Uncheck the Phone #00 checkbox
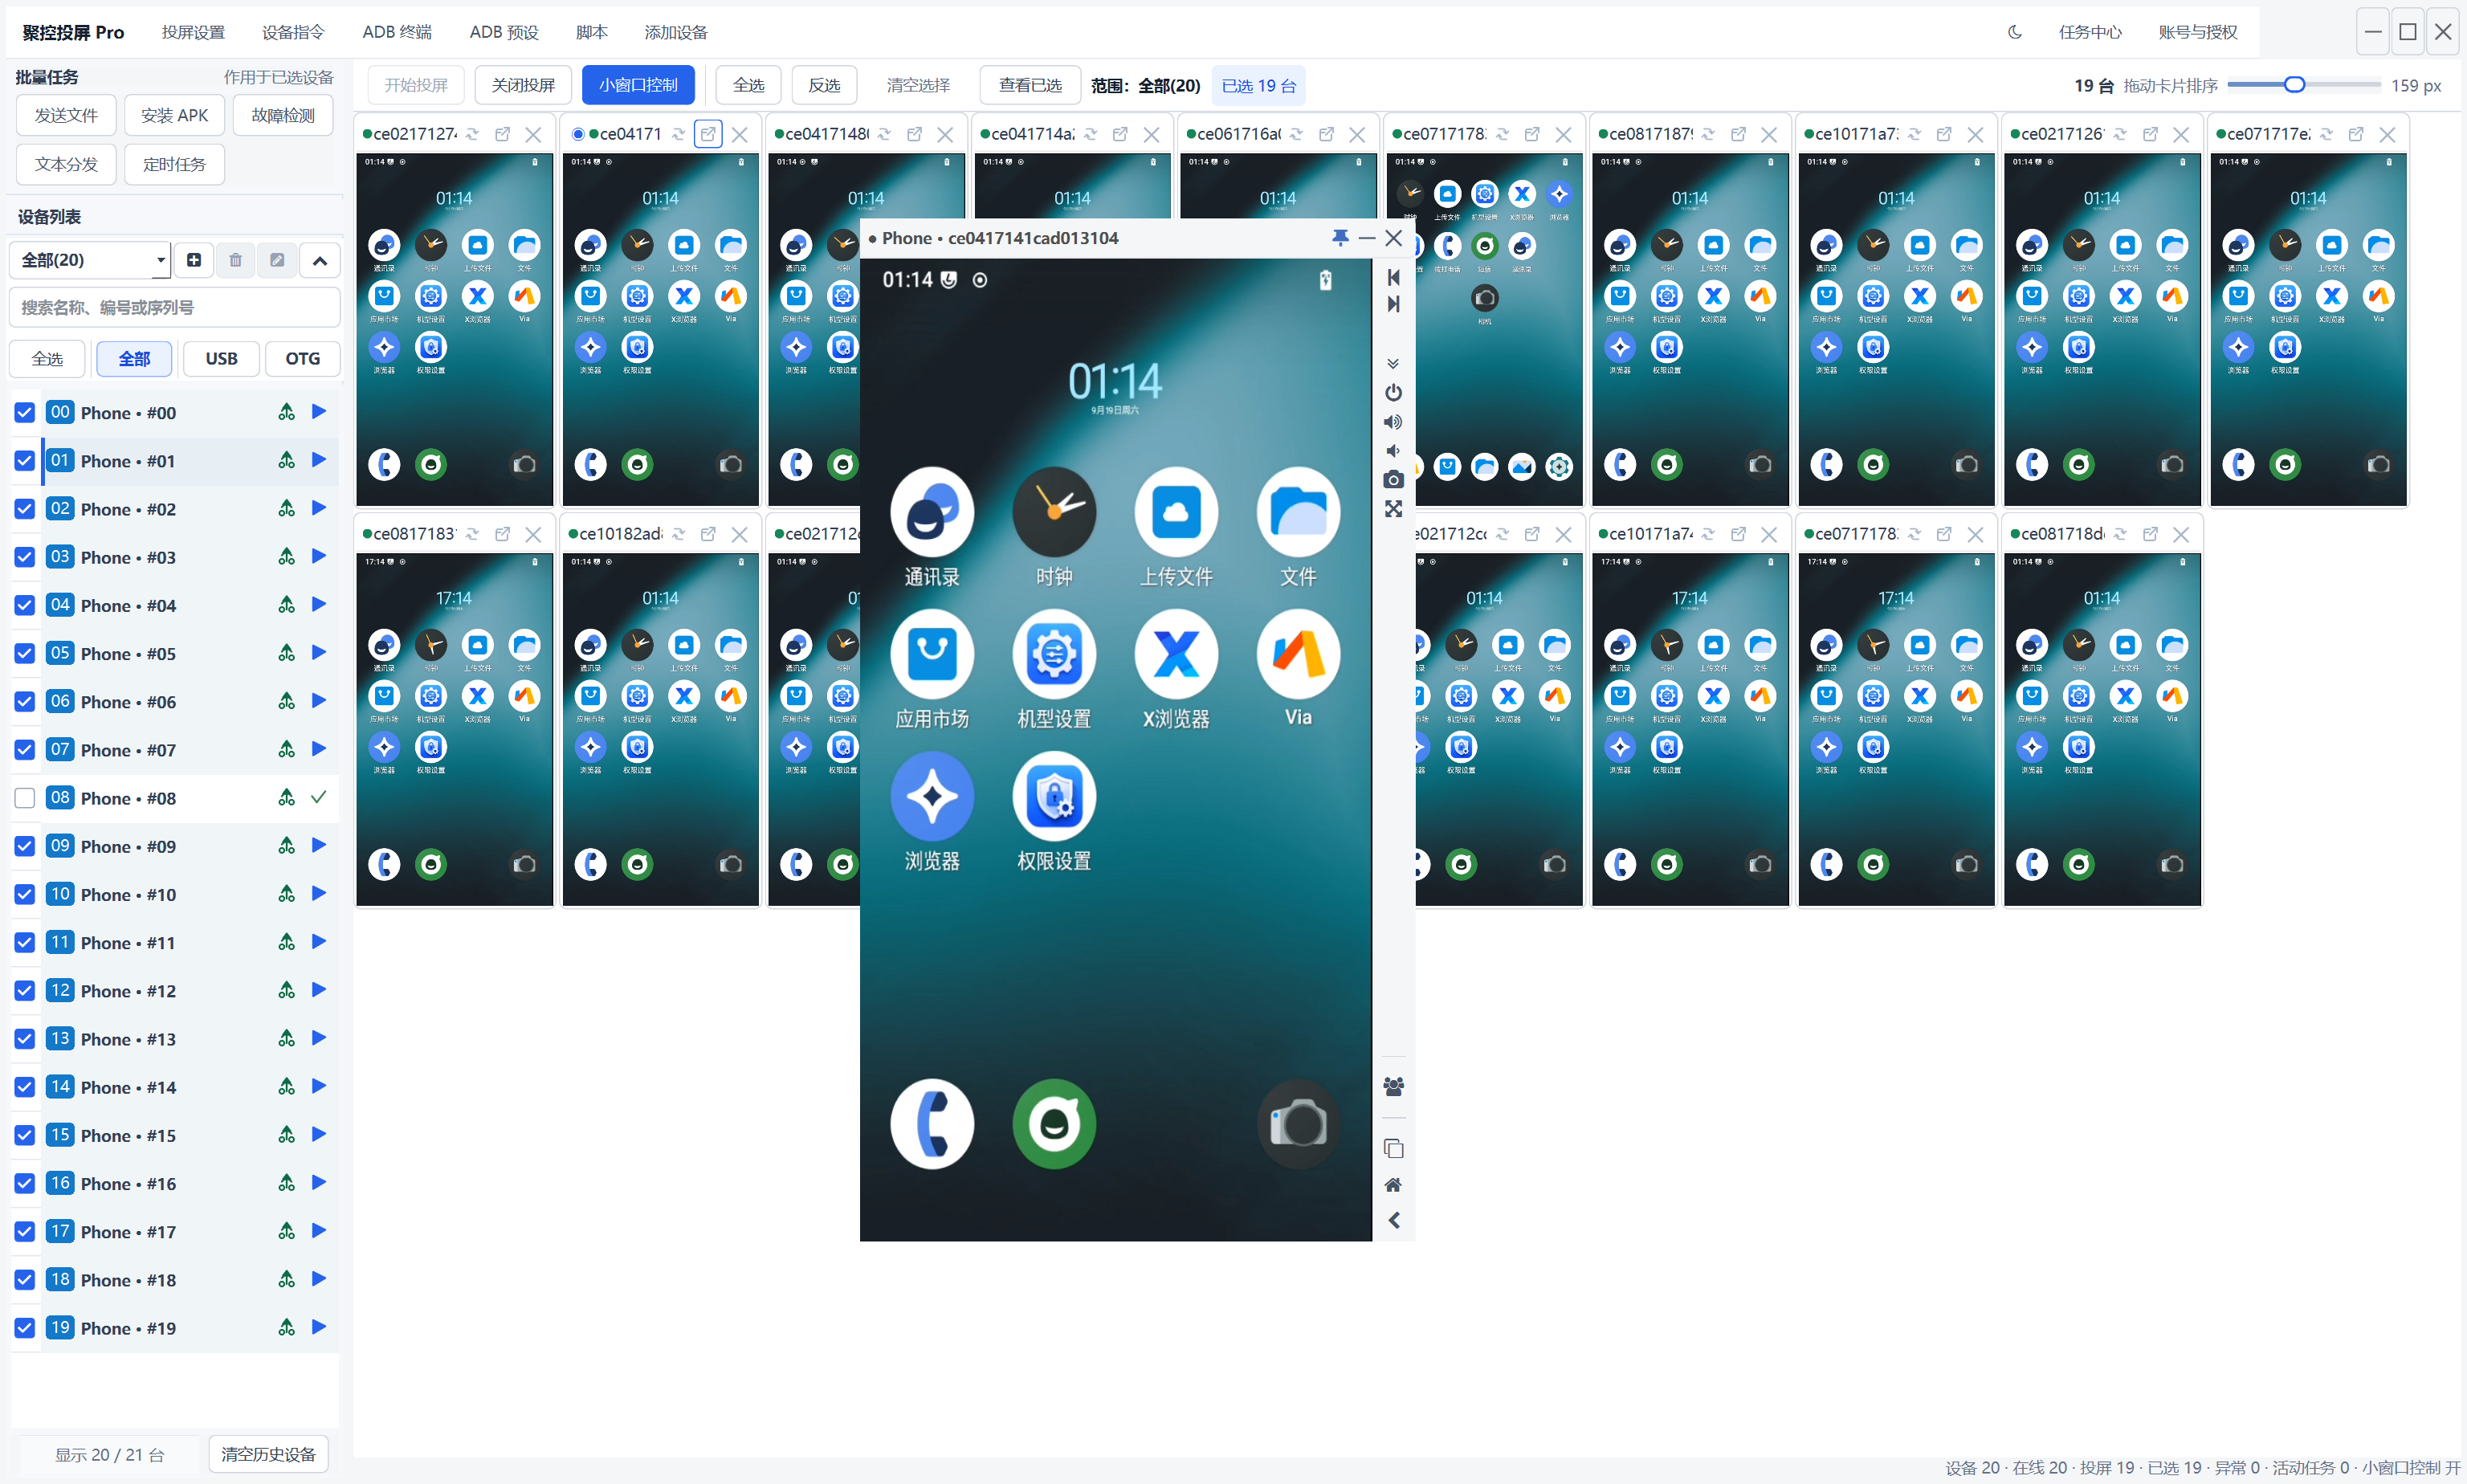The width and height of the screenshot is (2467, 1484). [x=25, y=412]
